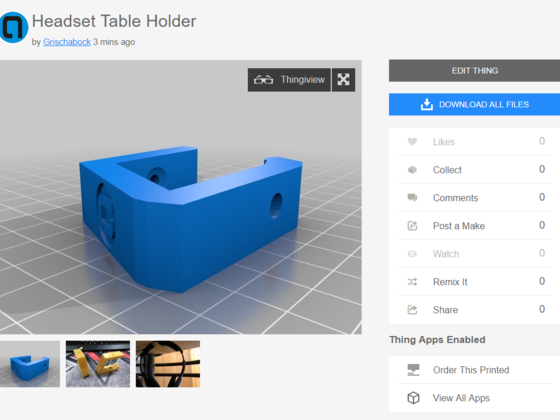Select the headset on desk photo thumbnail
This screenshot has height=420, width=560.
pos(168,364)
